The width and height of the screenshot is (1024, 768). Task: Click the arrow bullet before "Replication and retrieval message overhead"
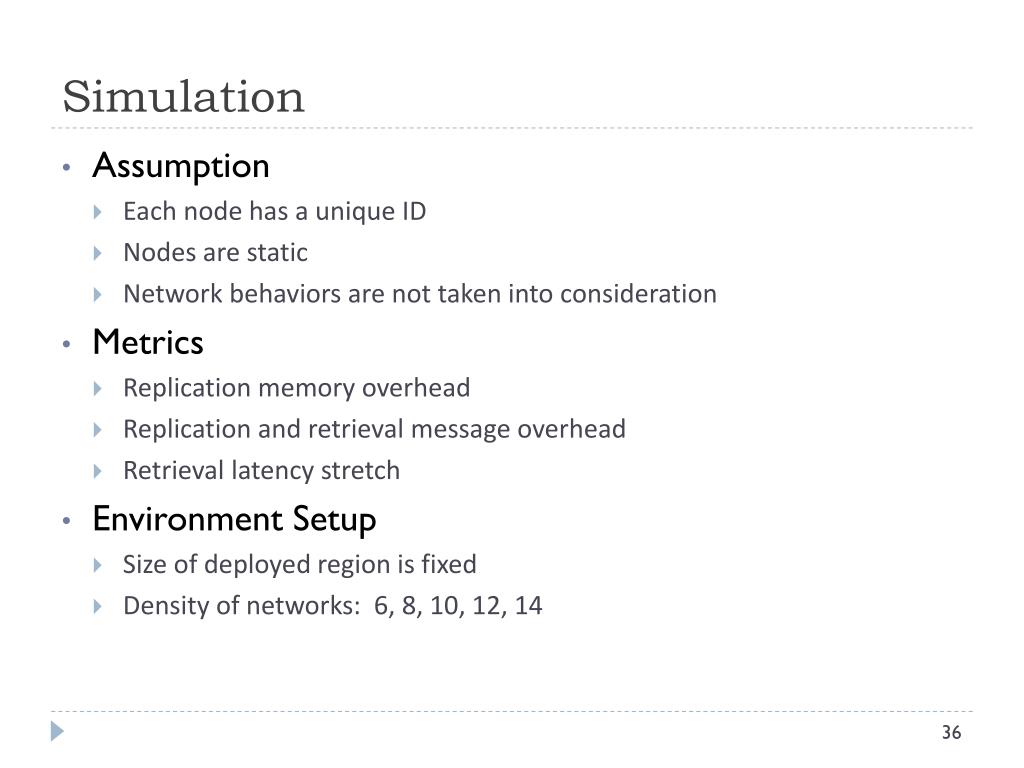point(98,430)
